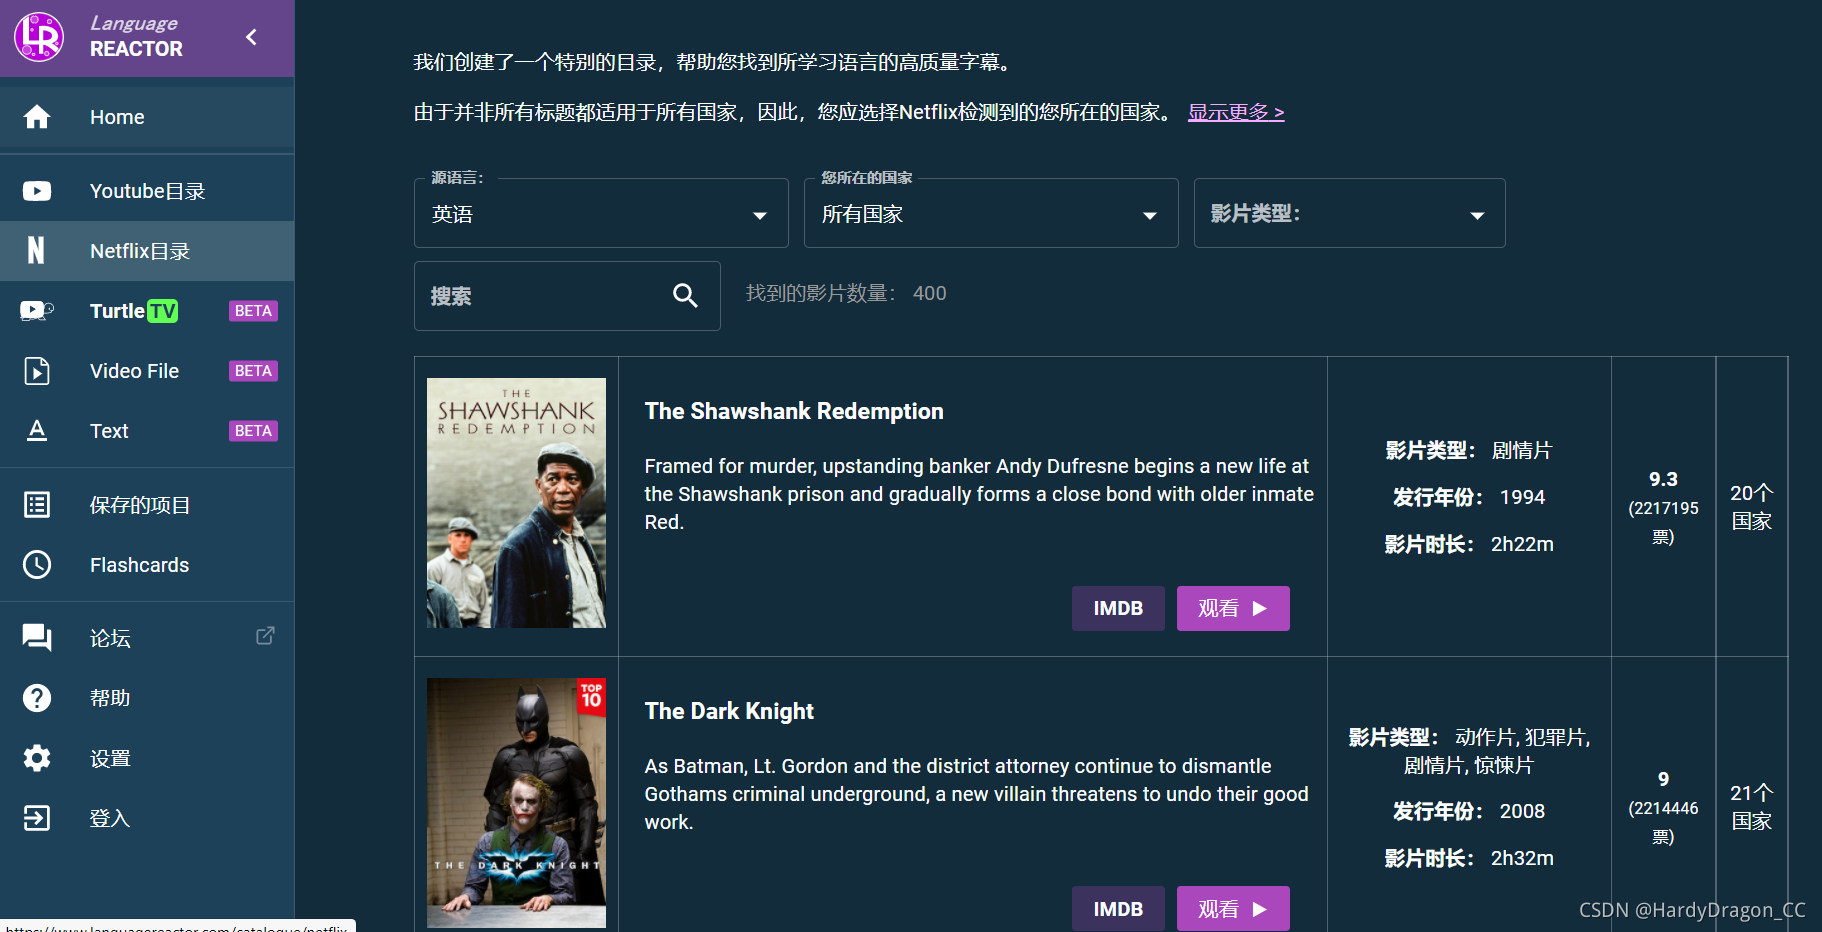Open IMDB for The Shawshank Redemption
Viewport: 1822px width, 932px height.
point(1118,608)
